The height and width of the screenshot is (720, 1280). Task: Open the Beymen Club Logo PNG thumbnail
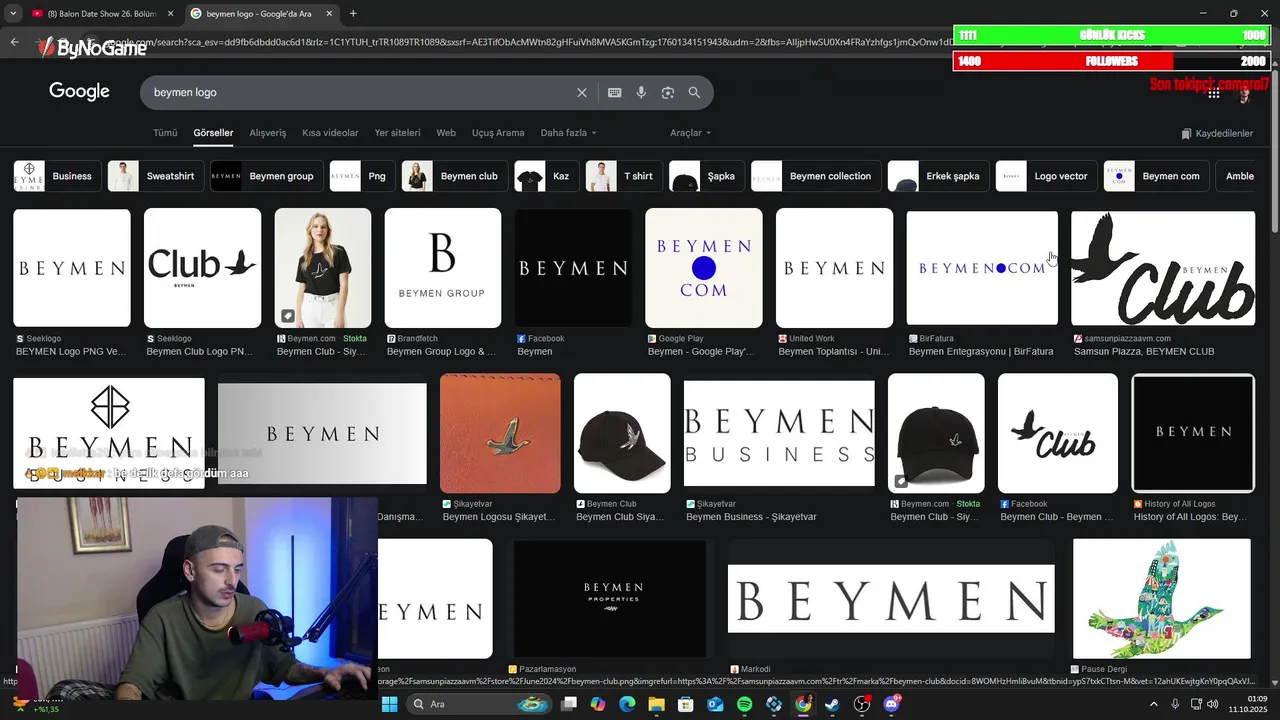pyautogui.click(x=202, y=268)
